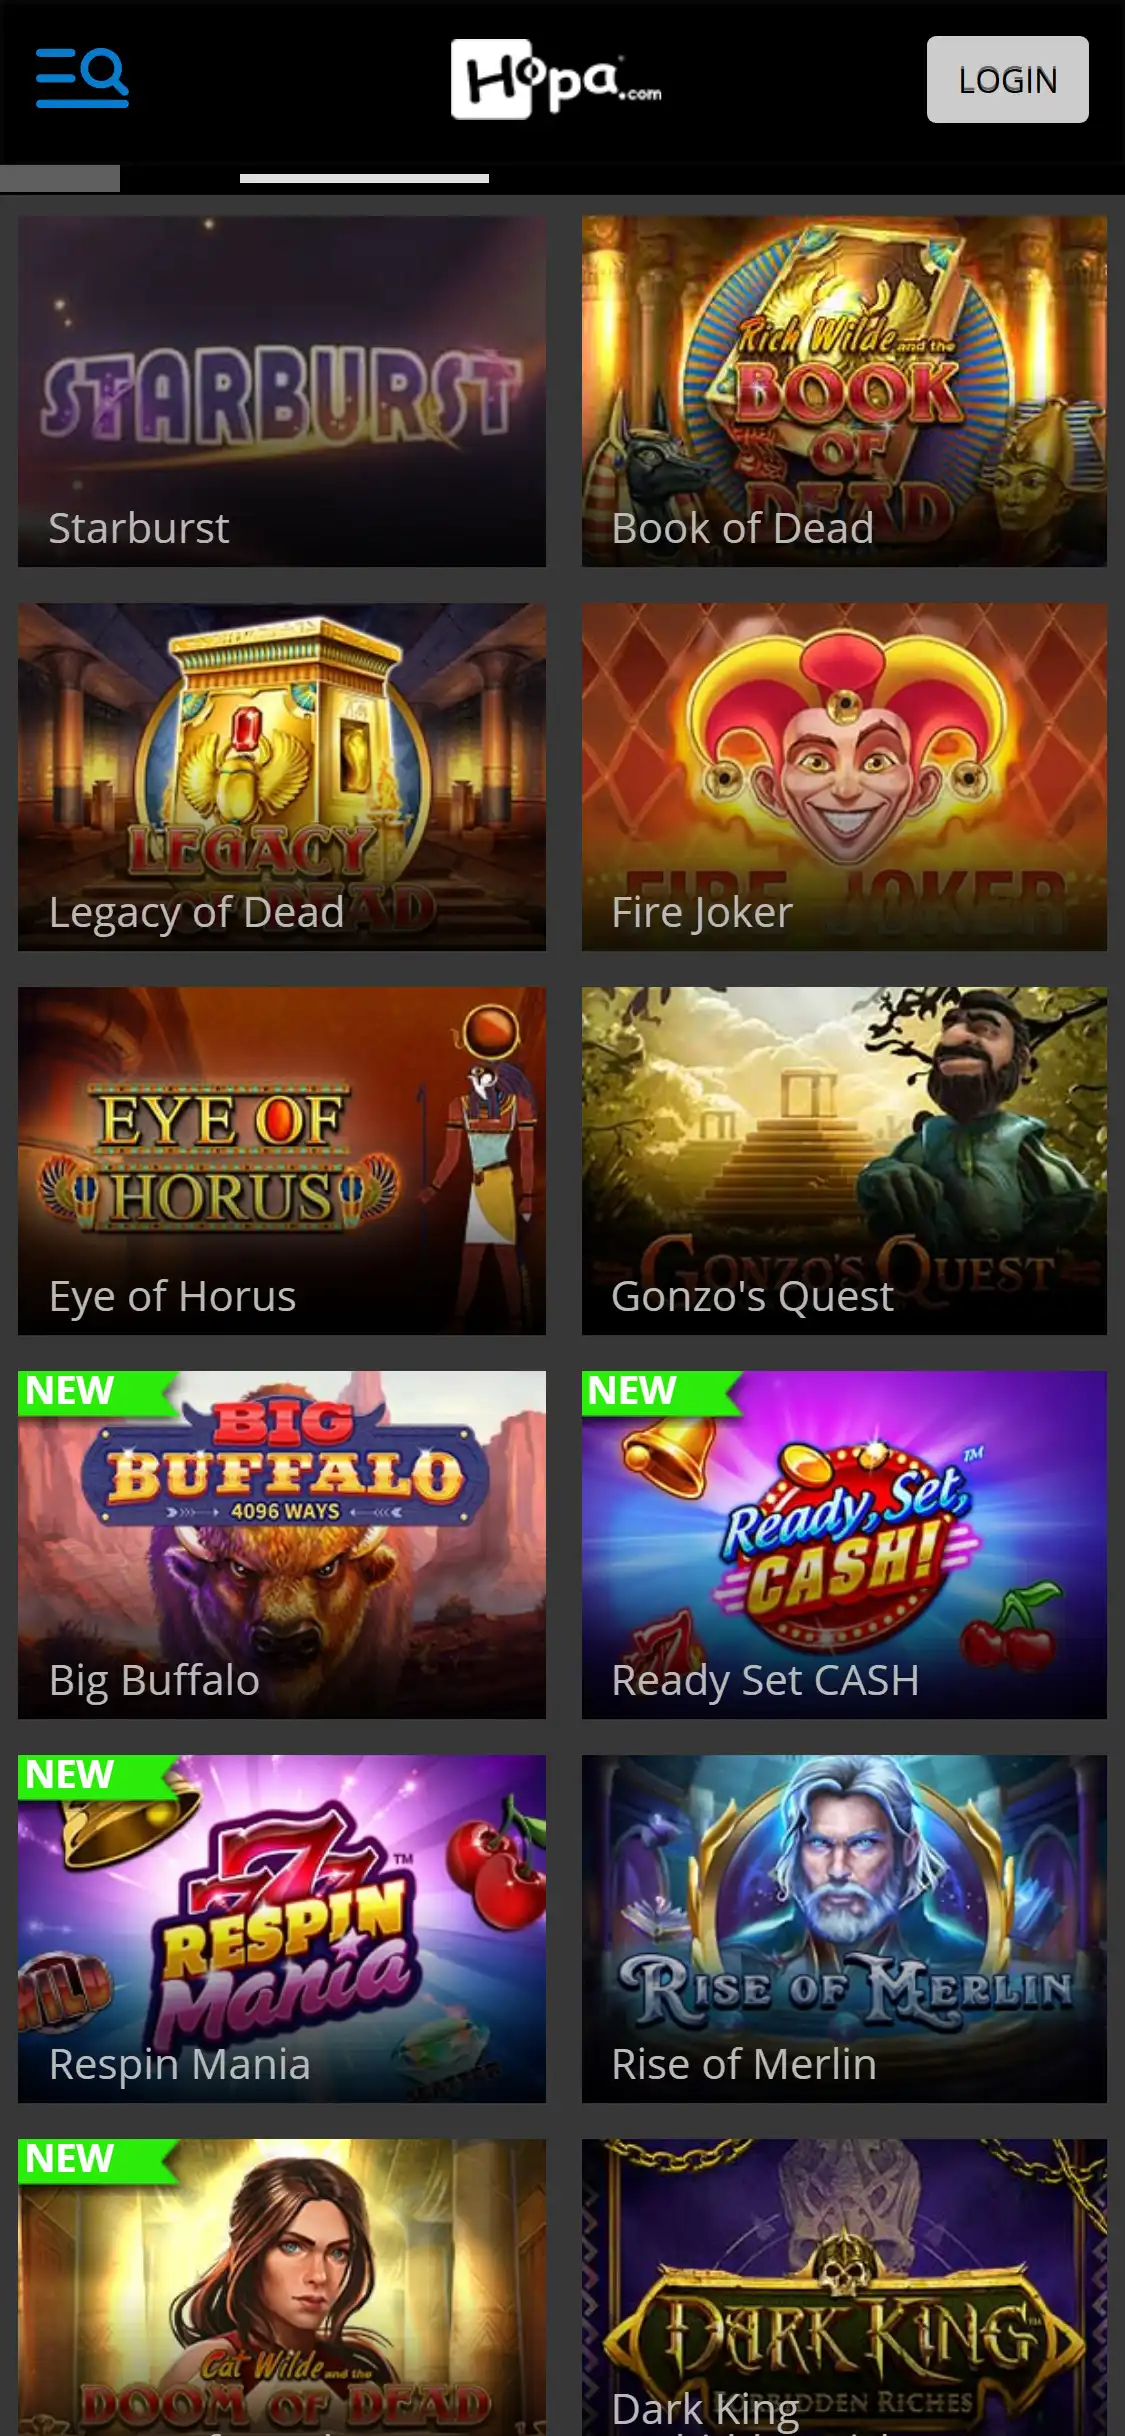Open Cat Wilde Doom of Dead tile
Image resolution: width=1125 pixels, height=2436 pixels.
click(x=282, y=2287)
